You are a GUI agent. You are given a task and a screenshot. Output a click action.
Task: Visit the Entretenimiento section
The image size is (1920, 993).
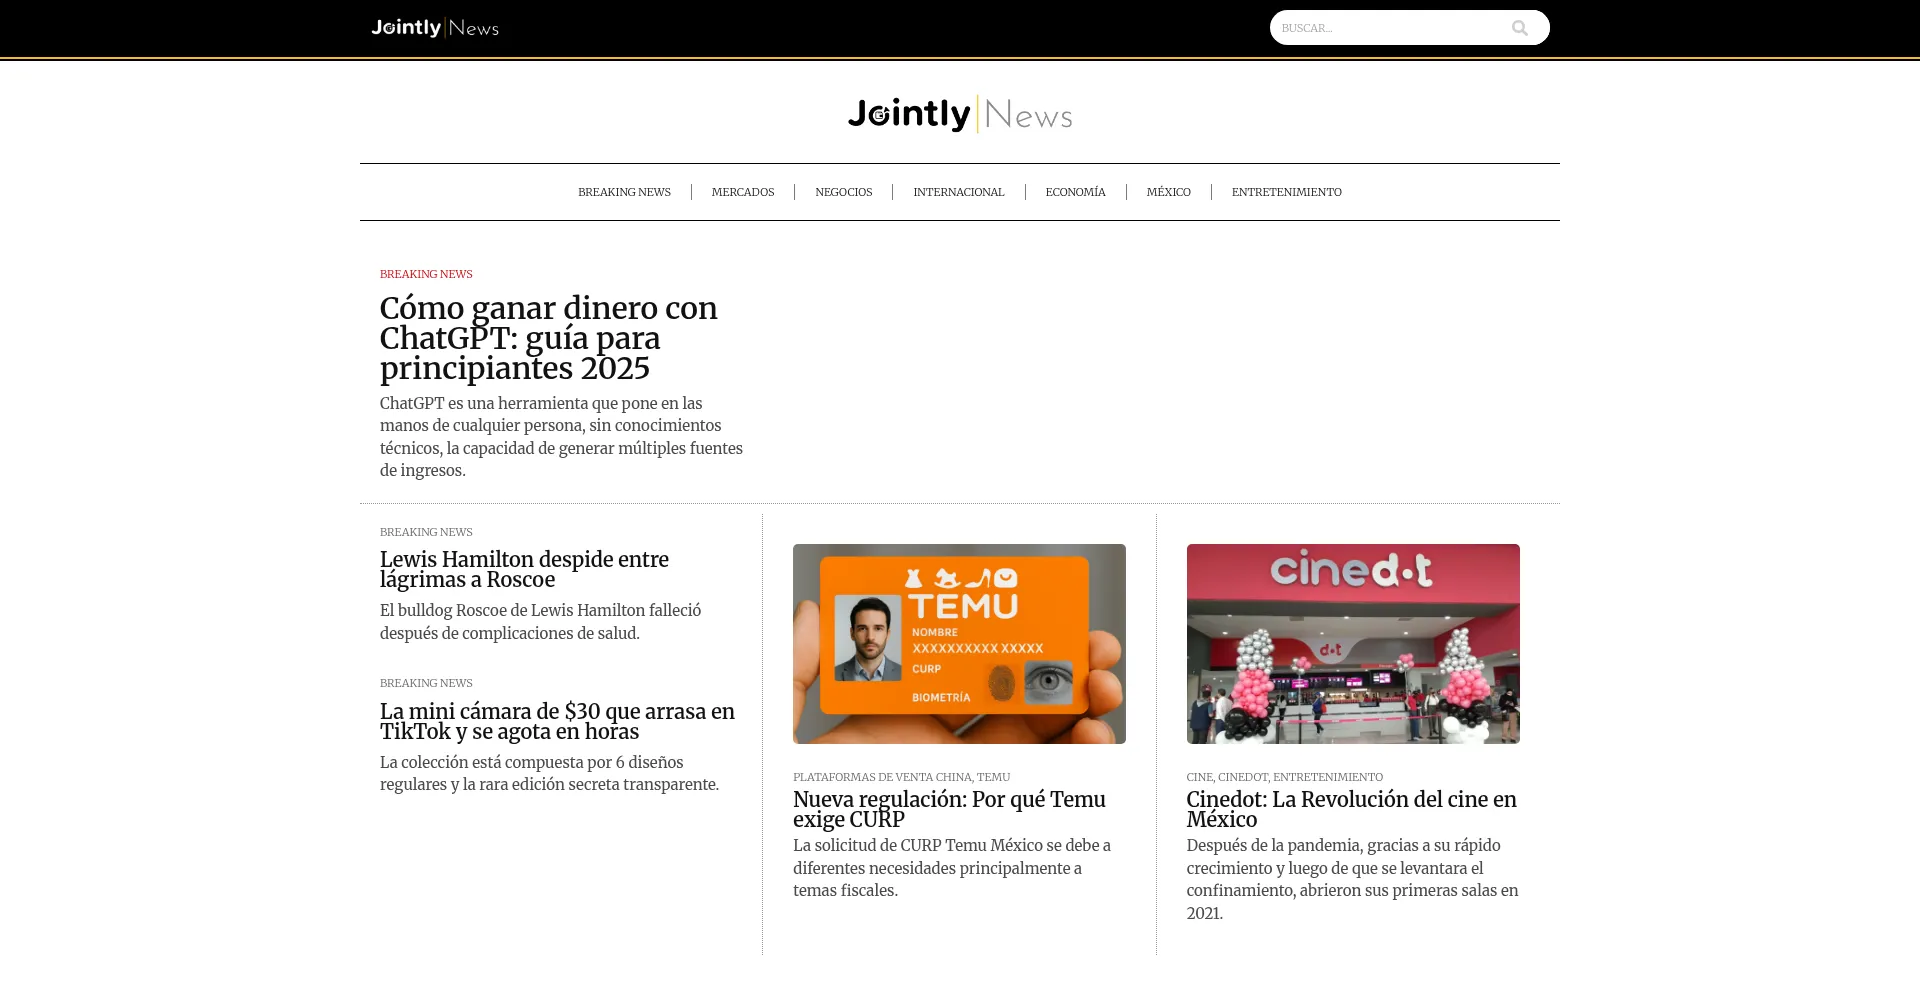tap(1286, 192)
